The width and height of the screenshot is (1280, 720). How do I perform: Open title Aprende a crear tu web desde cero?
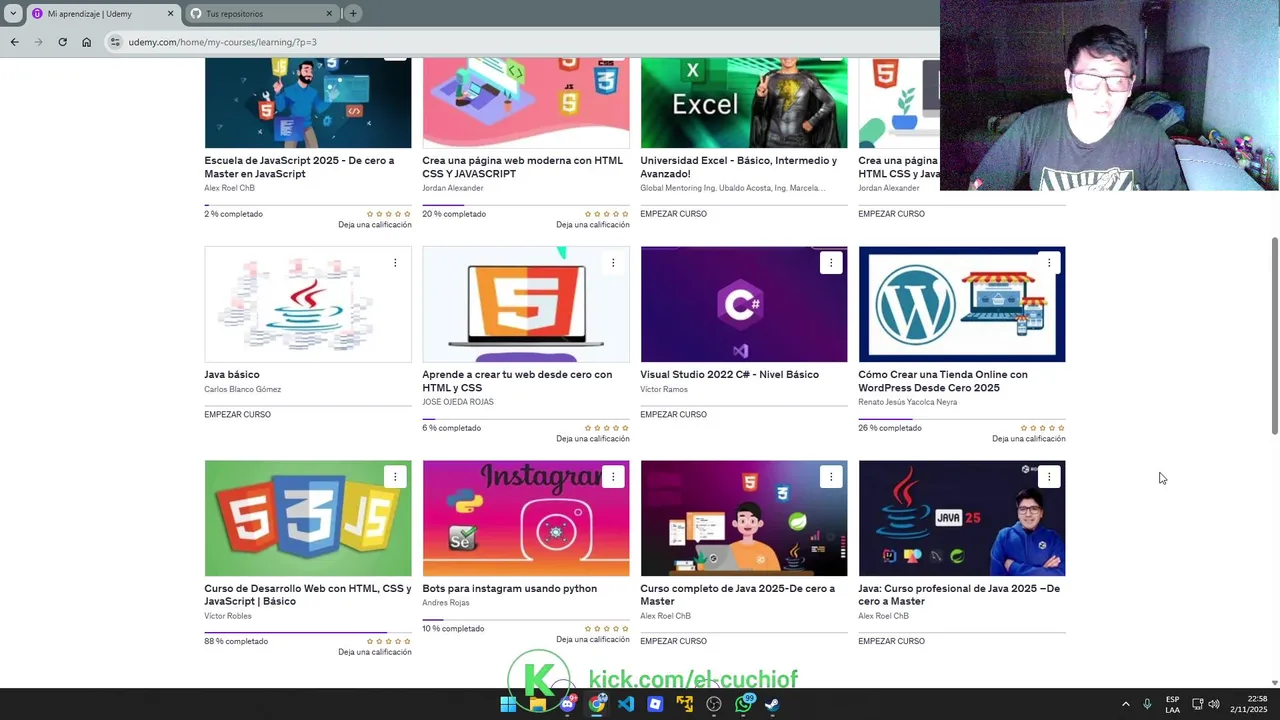click(517, 381)
